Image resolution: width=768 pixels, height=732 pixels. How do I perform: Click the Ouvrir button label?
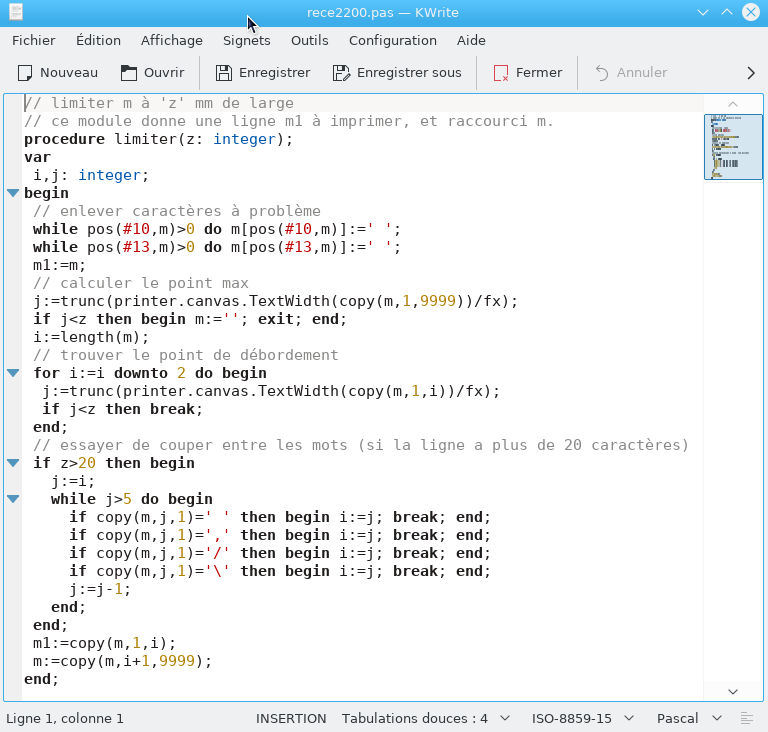(164, 73)
